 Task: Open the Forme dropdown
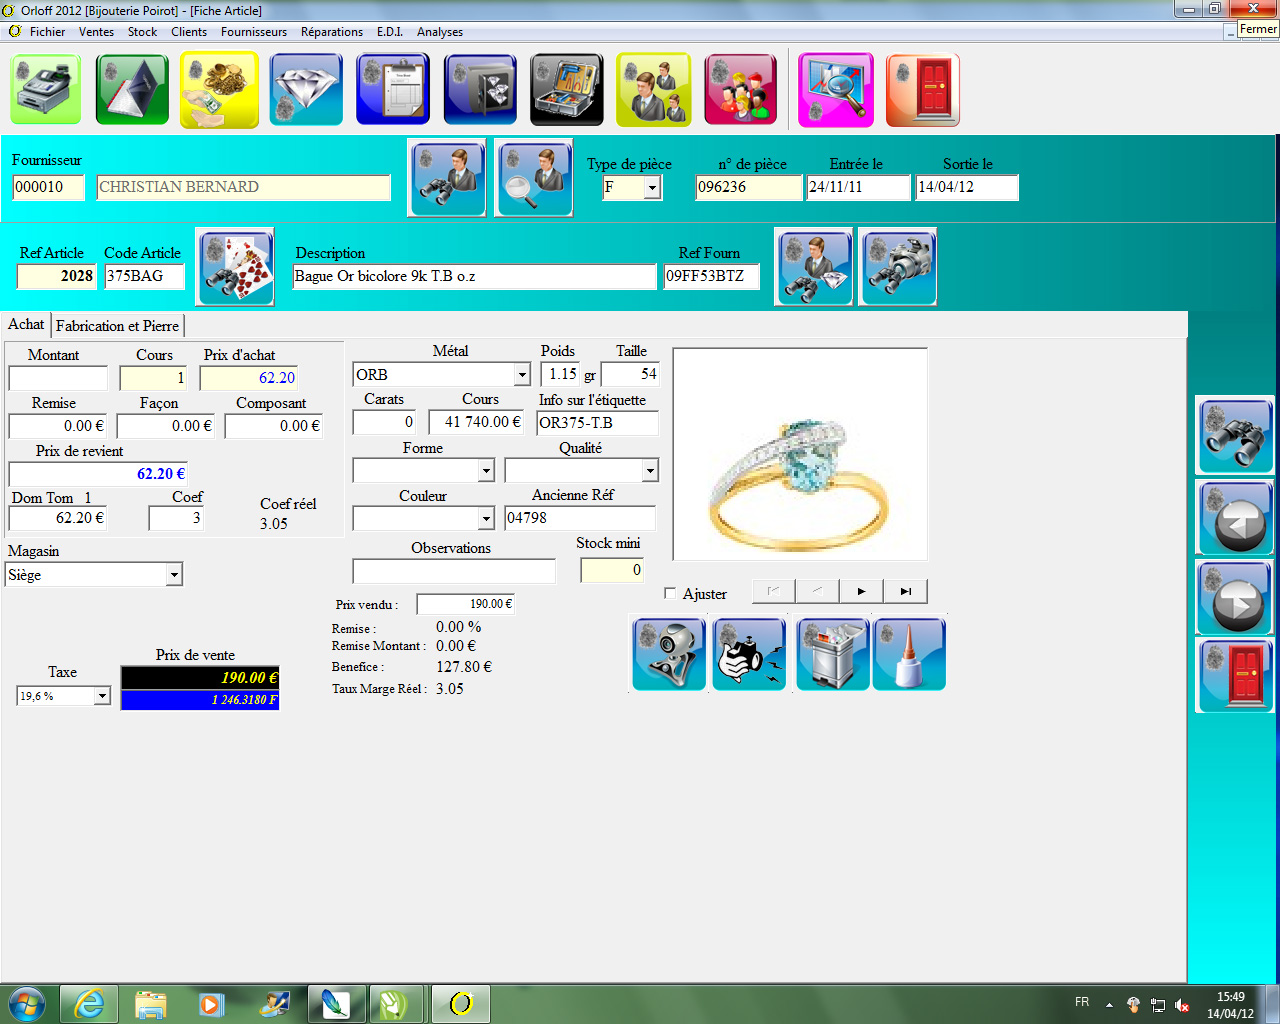[x=486, y=470]
